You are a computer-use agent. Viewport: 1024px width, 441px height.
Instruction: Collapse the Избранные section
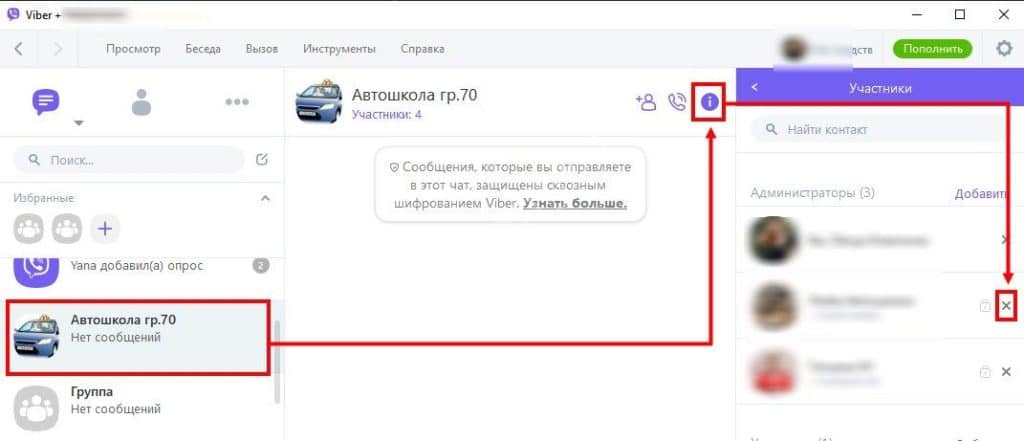tap(265, 198)
